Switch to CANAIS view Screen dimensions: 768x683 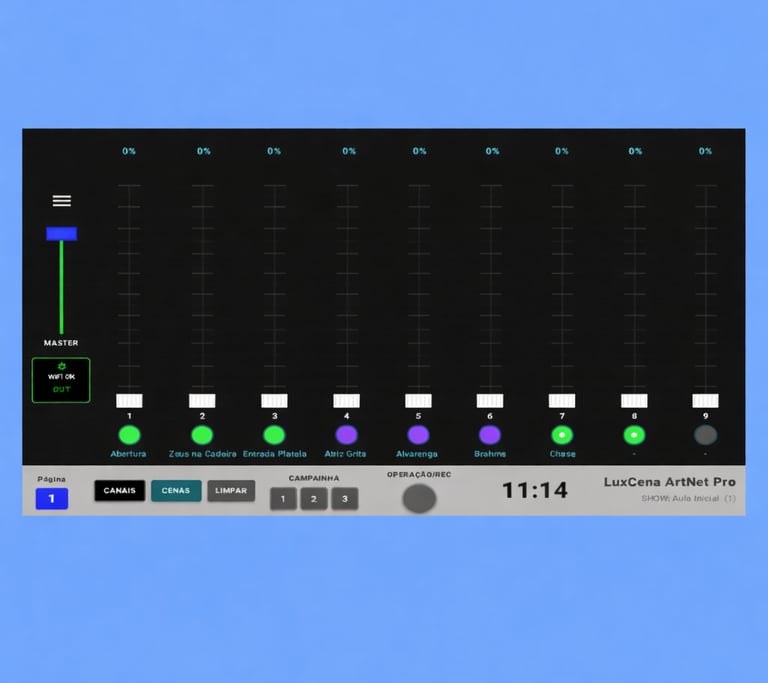[x=120, y=490]
